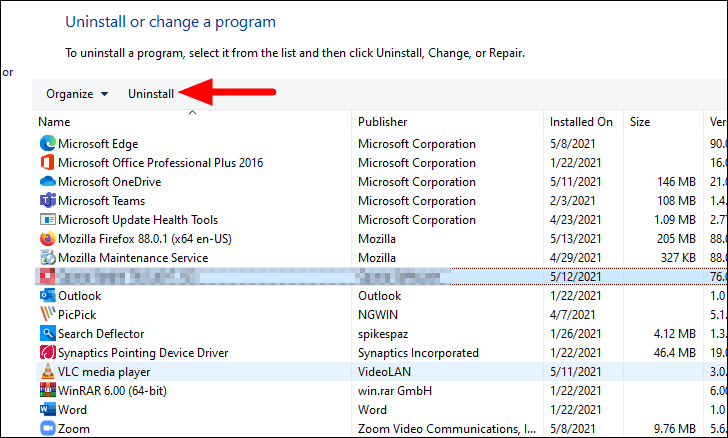The image size is (728, 438).
Task: Open the Organize dropdown menu
Action: pos(77,94)
